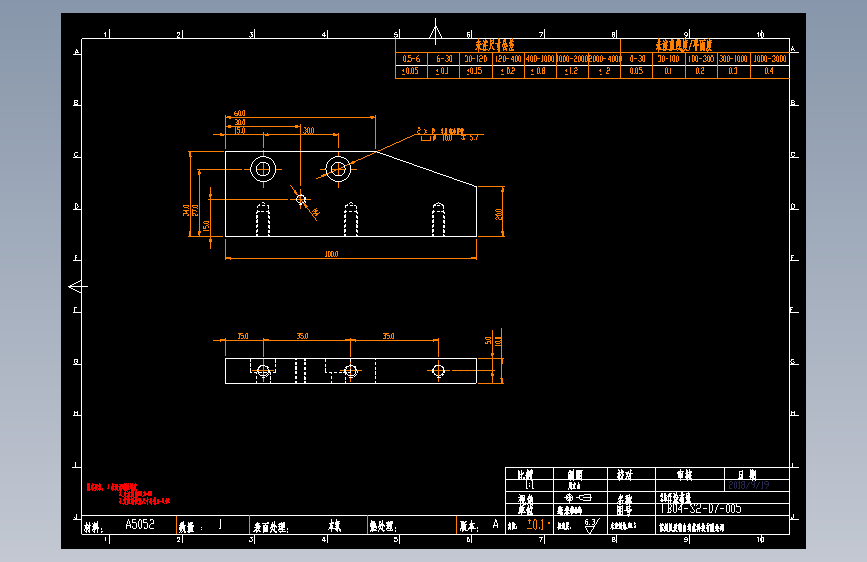This screenshot has width=867, height=562.
Task: Select the left counterbore hole in top view
Action: 263,169
